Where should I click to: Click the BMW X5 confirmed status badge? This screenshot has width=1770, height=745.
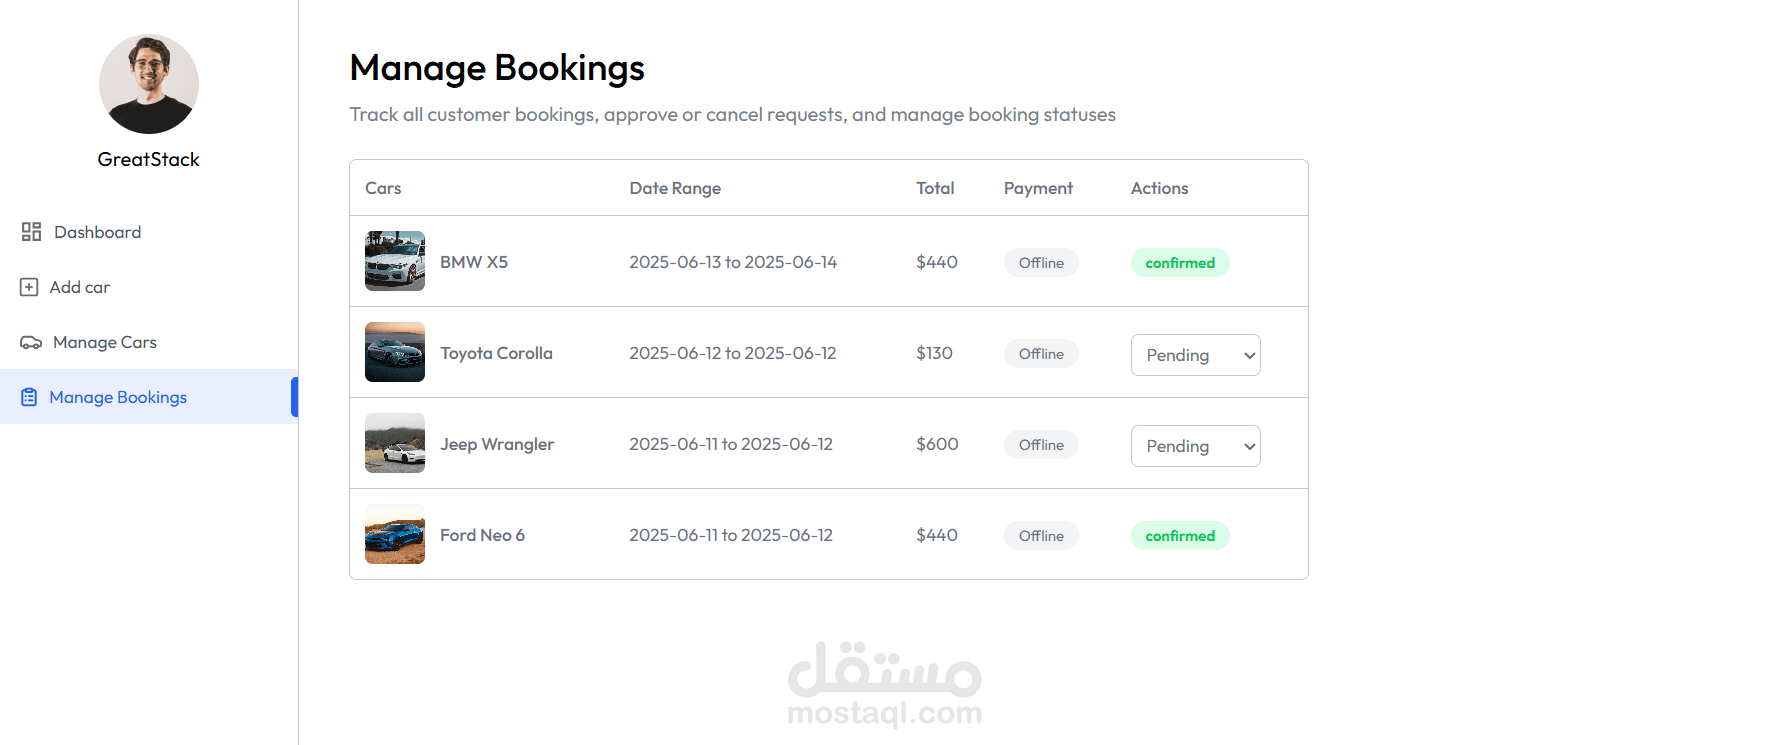tap(1180, 263)
